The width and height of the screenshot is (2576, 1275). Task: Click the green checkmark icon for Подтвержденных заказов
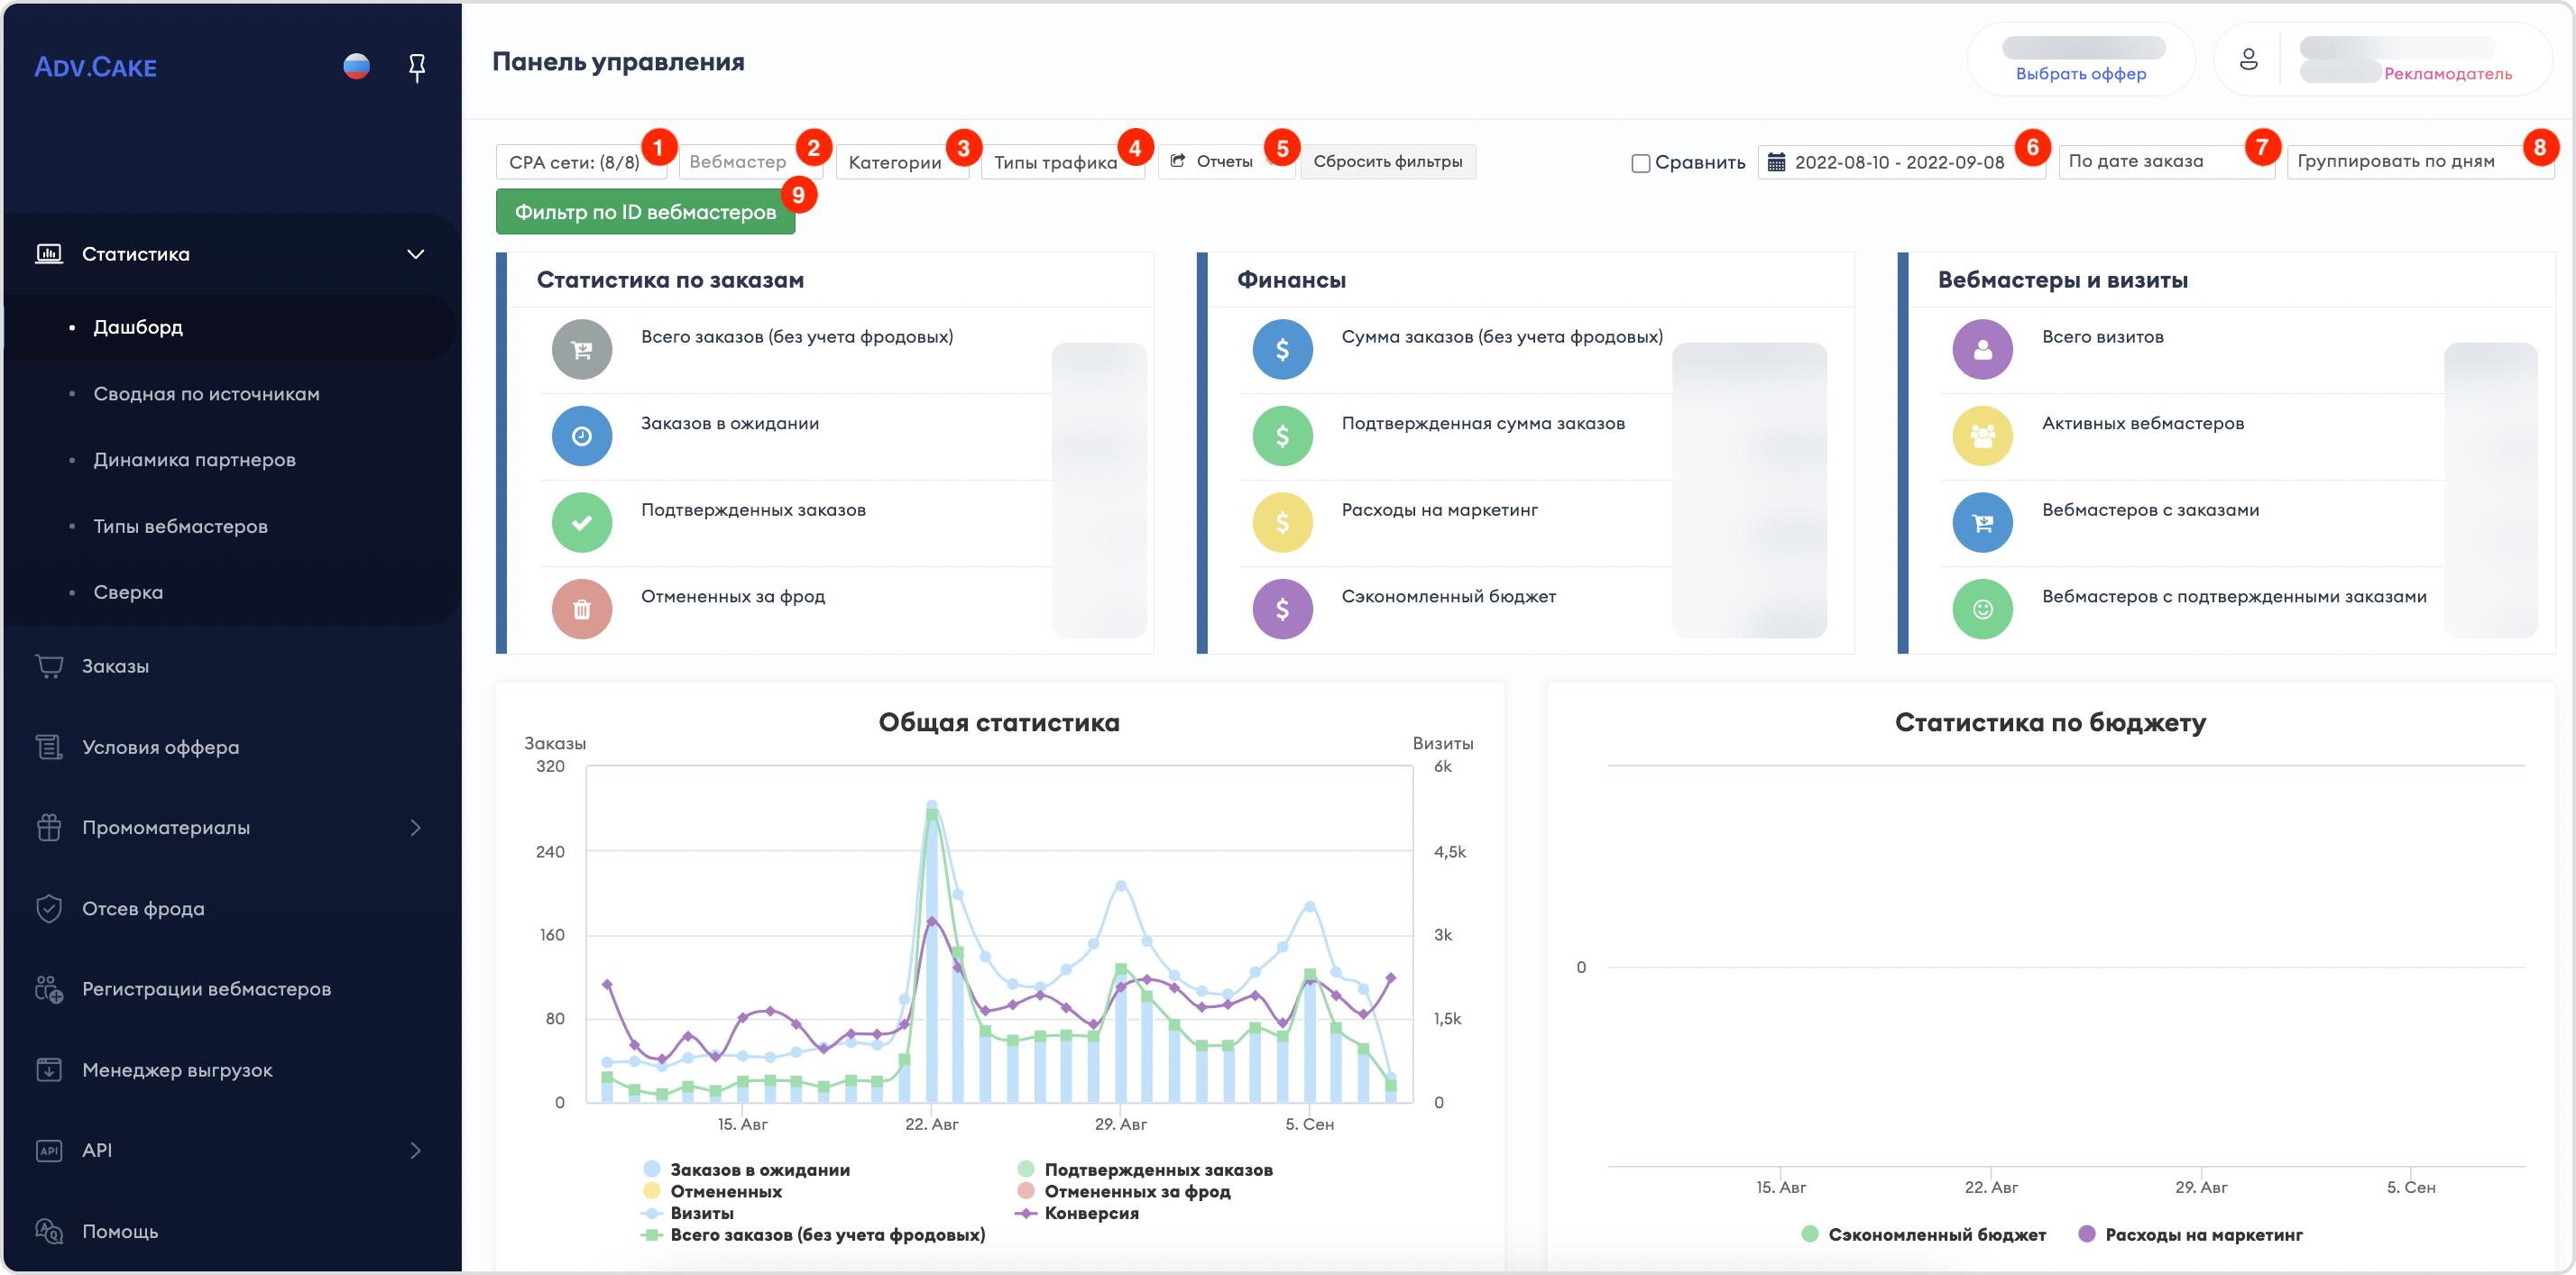coord(582,522)
